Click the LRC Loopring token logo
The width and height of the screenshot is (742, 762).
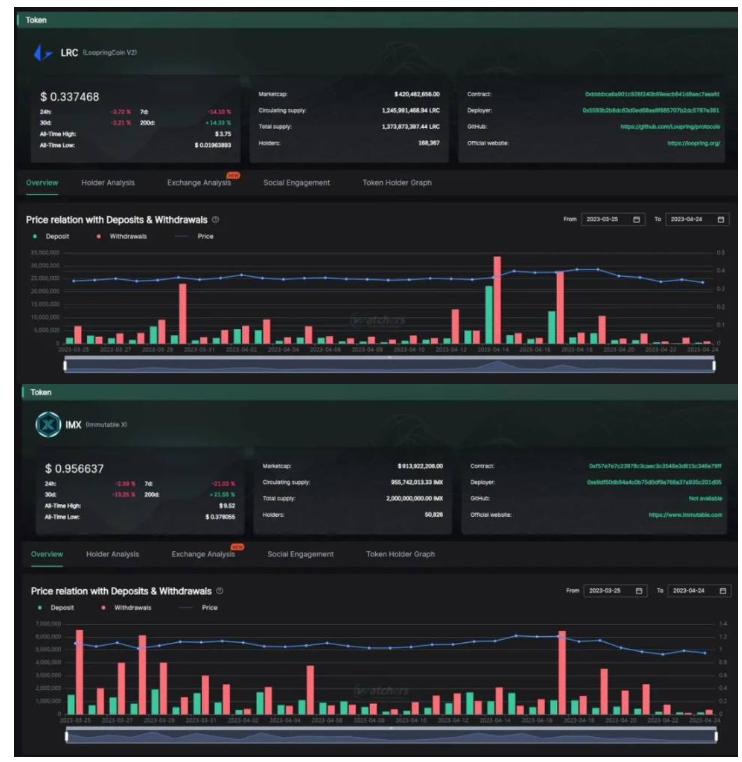42,52
